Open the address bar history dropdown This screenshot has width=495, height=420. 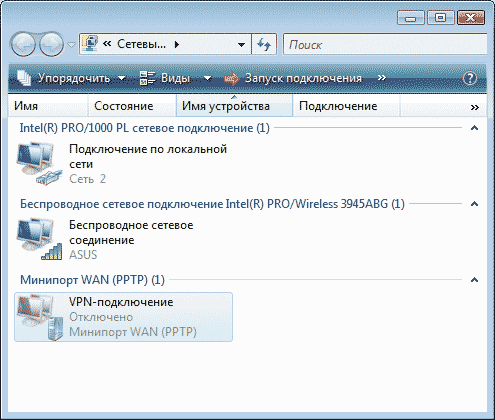coord(242,44)
